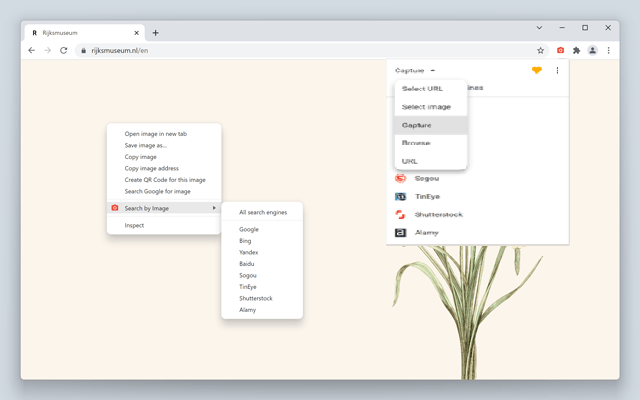The width and height of the screenshot is (640, 400).
Task: Choose Save image as... from context menu
Action: coord(145,145)
